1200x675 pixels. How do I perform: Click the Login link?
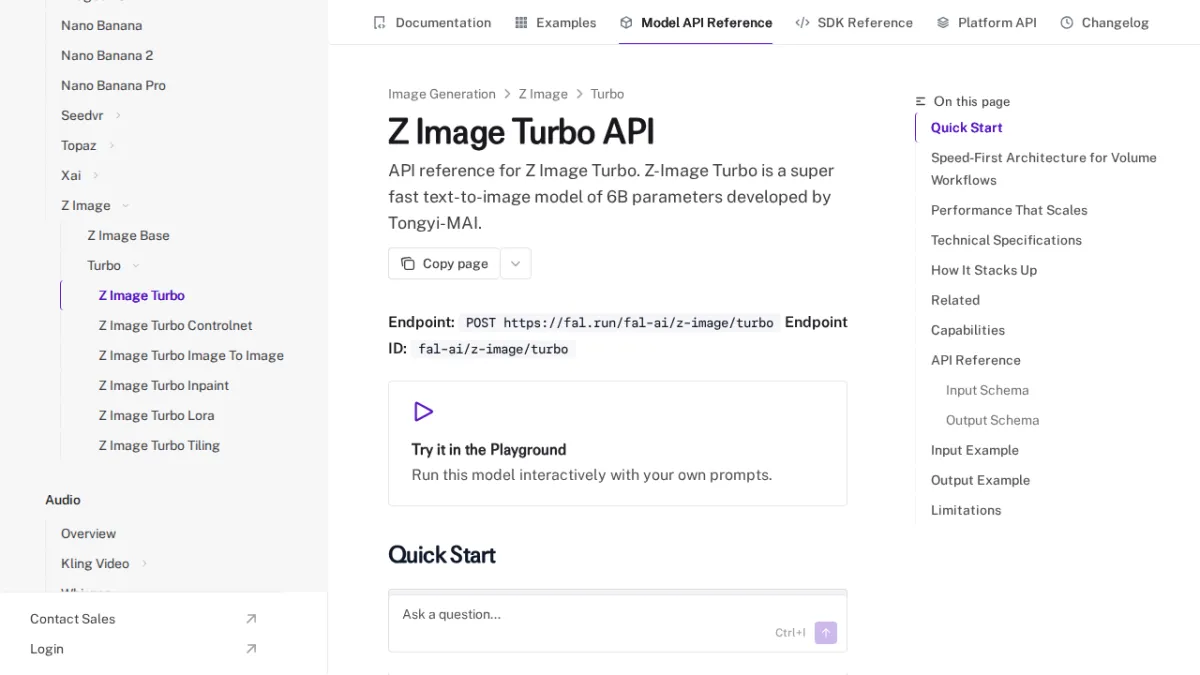click(x=47, y=649)
